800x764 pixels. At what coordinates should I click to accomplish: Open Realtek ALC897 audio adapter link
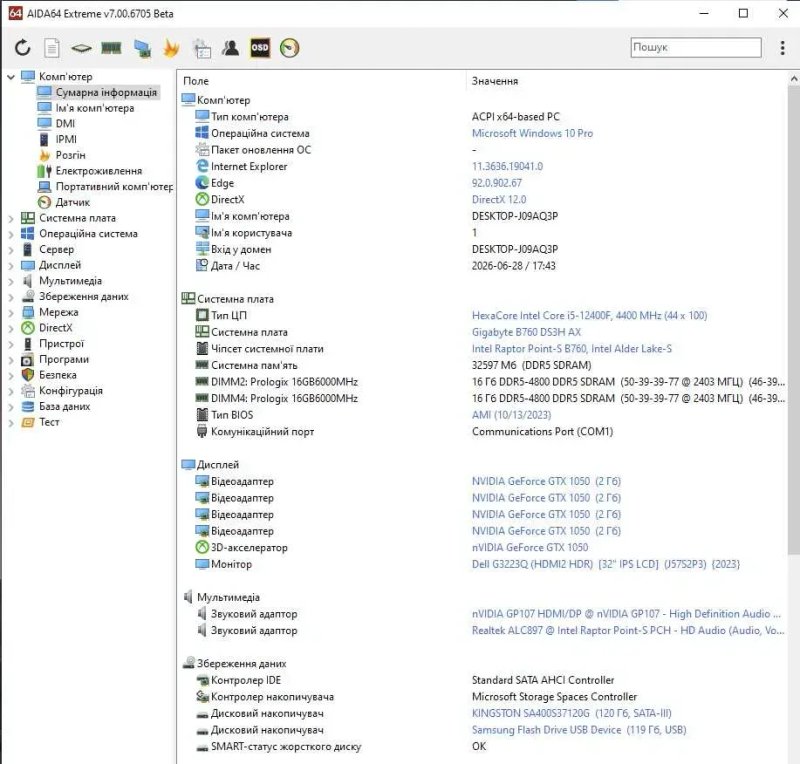[628, 630]
